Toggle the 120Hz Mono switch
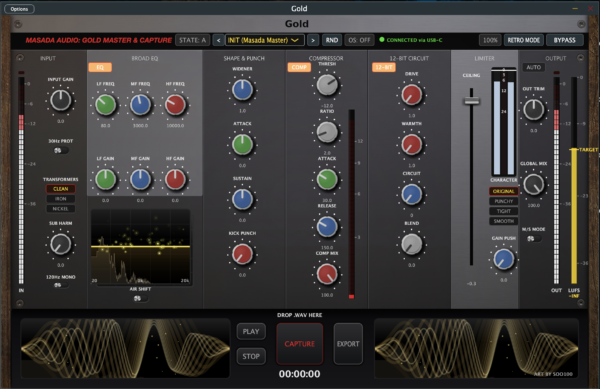 click(60, 285)
